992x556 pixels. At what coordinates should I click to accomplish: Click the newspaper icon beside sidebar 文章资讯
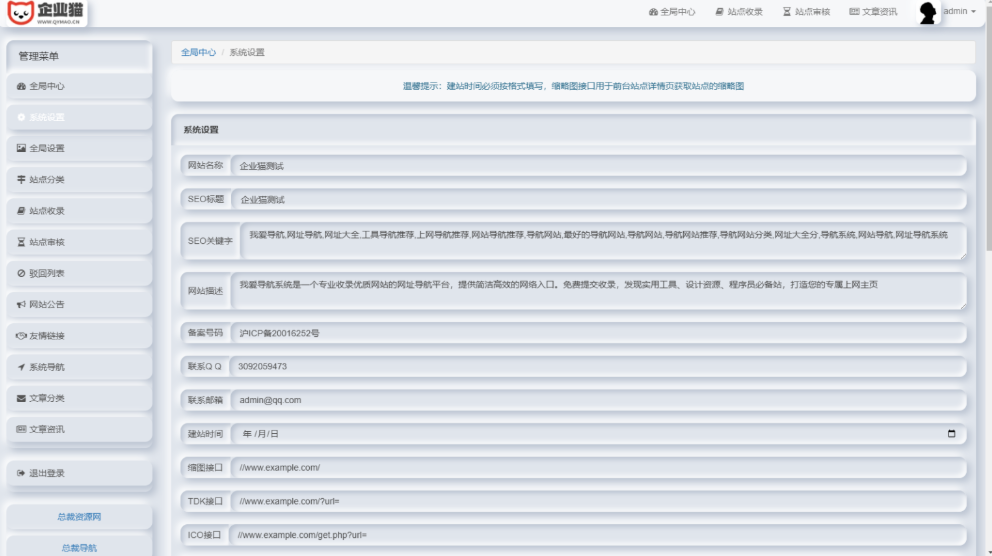[x=21, y=429]
